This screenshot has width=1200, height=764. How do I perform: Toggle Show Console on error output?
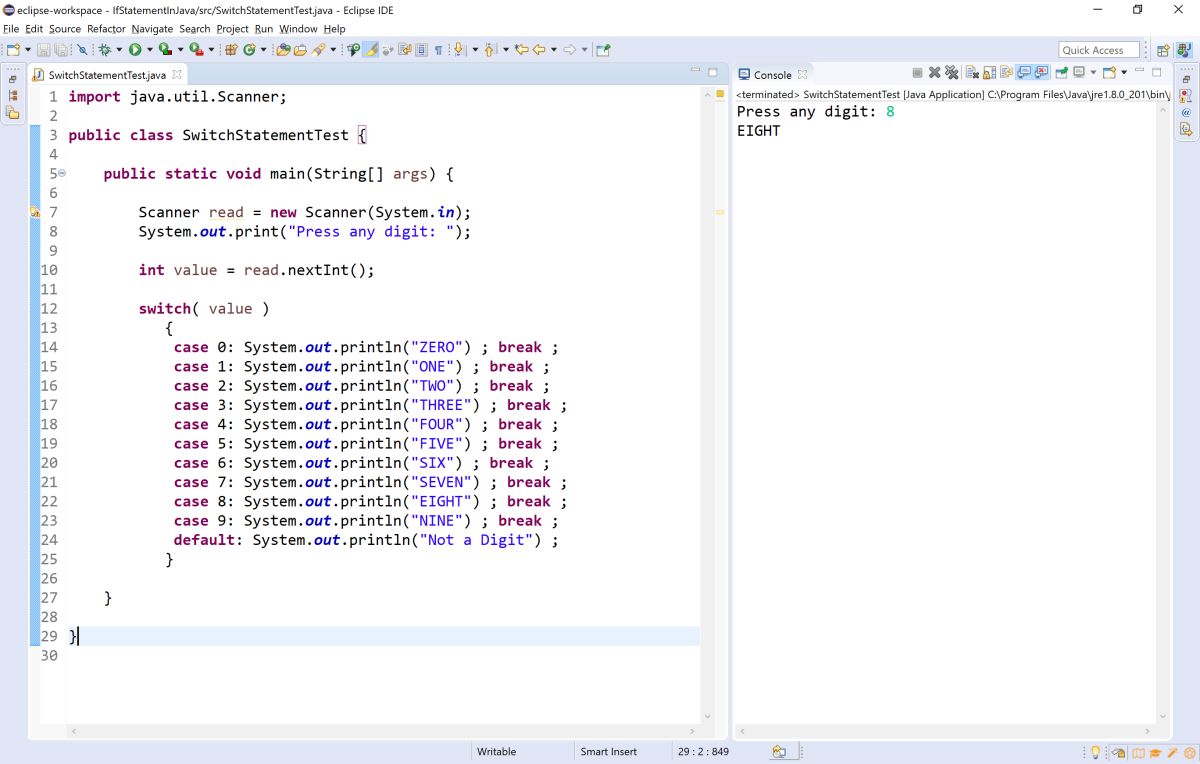[1041, 72]
